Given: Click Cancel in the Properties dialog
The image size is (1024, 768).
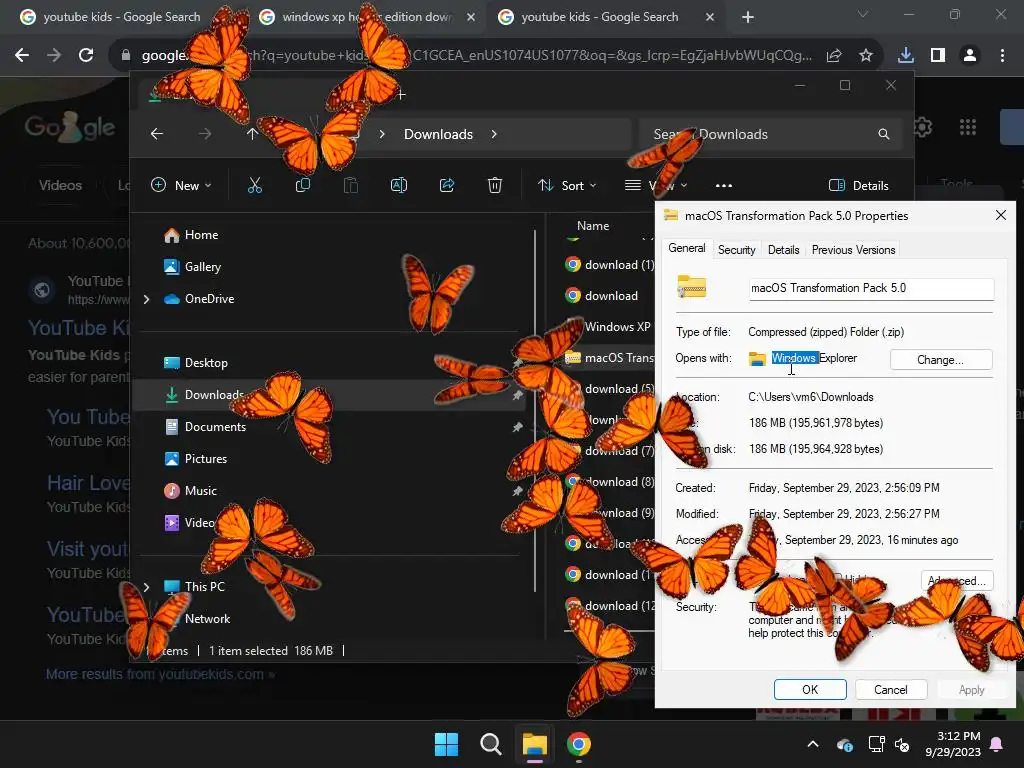Looking at the screenshot, I should 891,690.
